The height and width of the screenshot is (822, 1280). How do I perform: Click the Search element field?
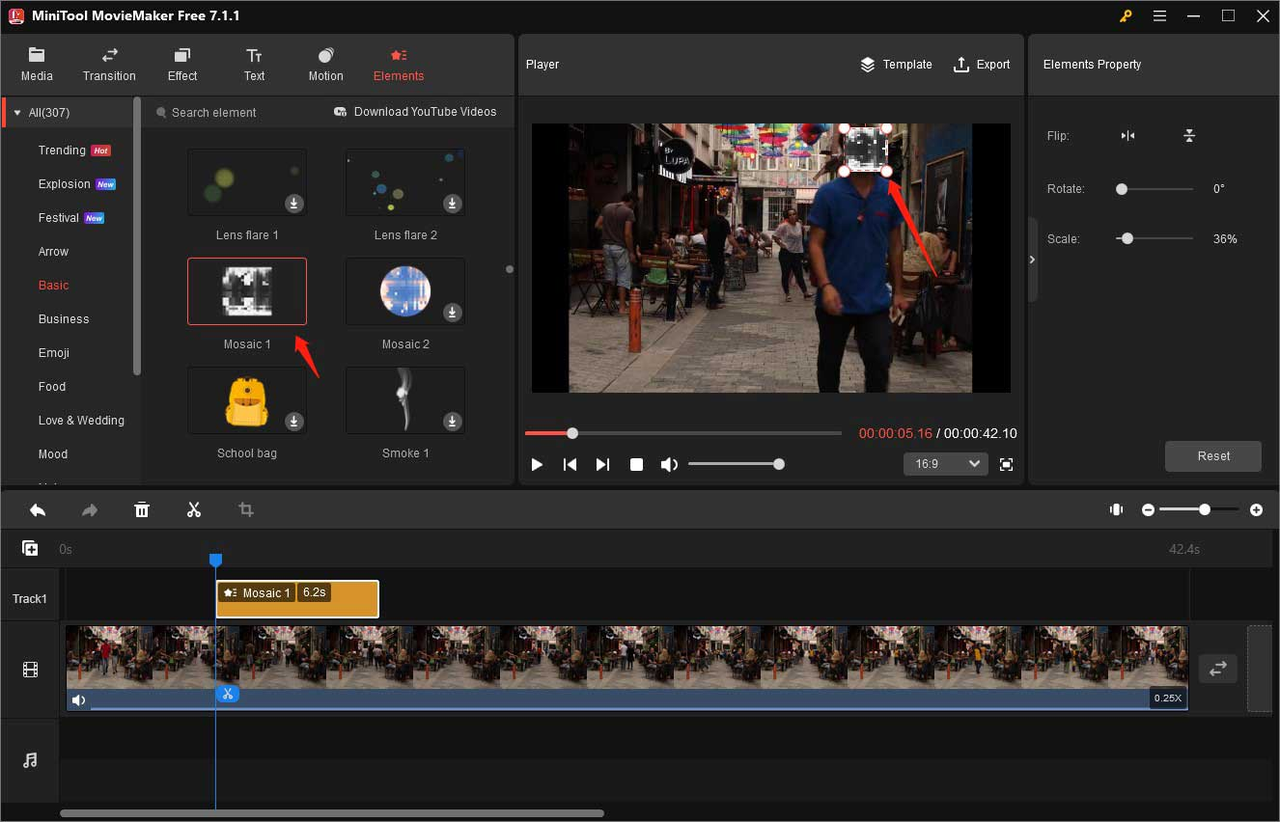tap(214, 113)
